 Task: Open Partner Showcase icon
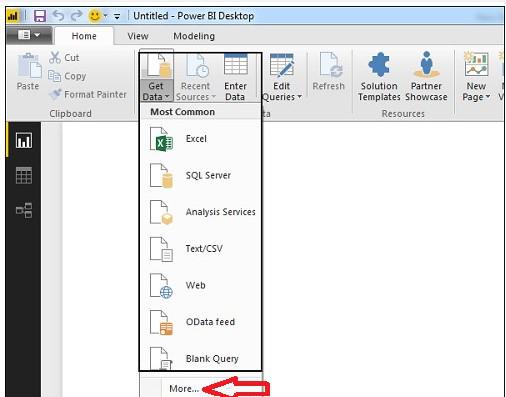click(426, 64)
